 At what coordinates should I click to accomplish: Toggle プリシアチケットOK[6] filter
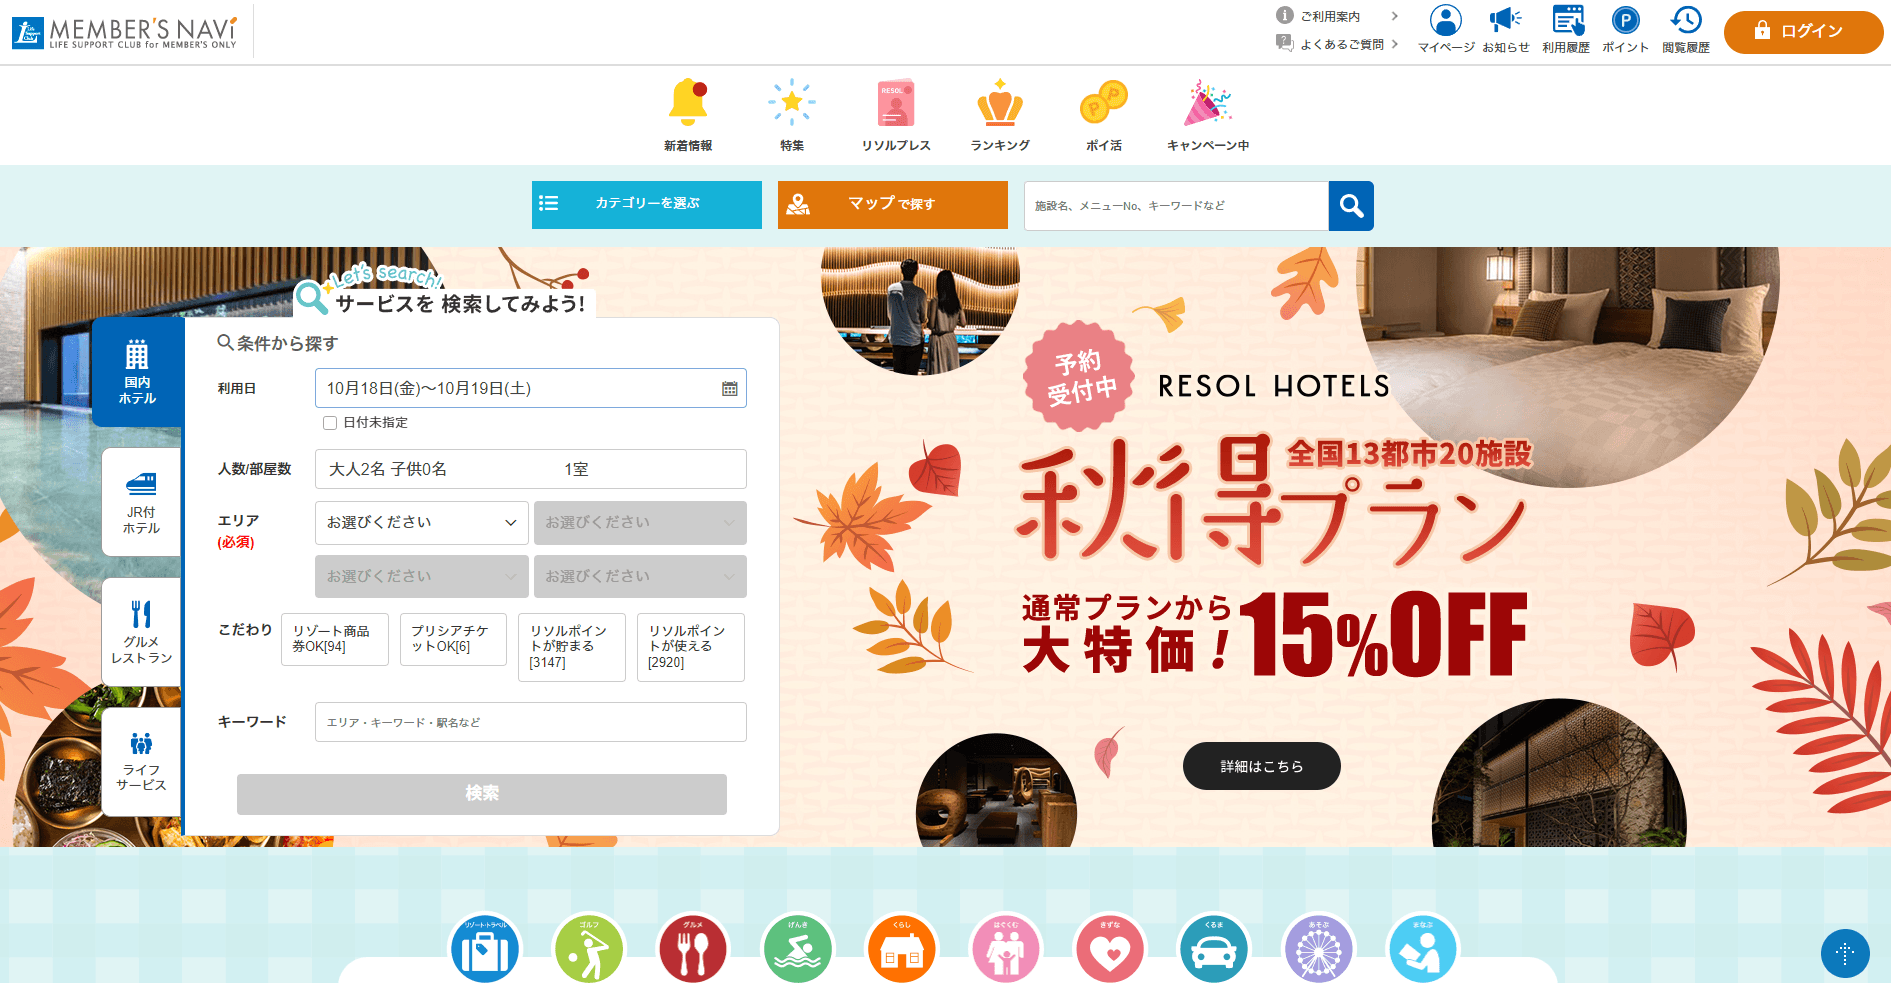point(453,639)
